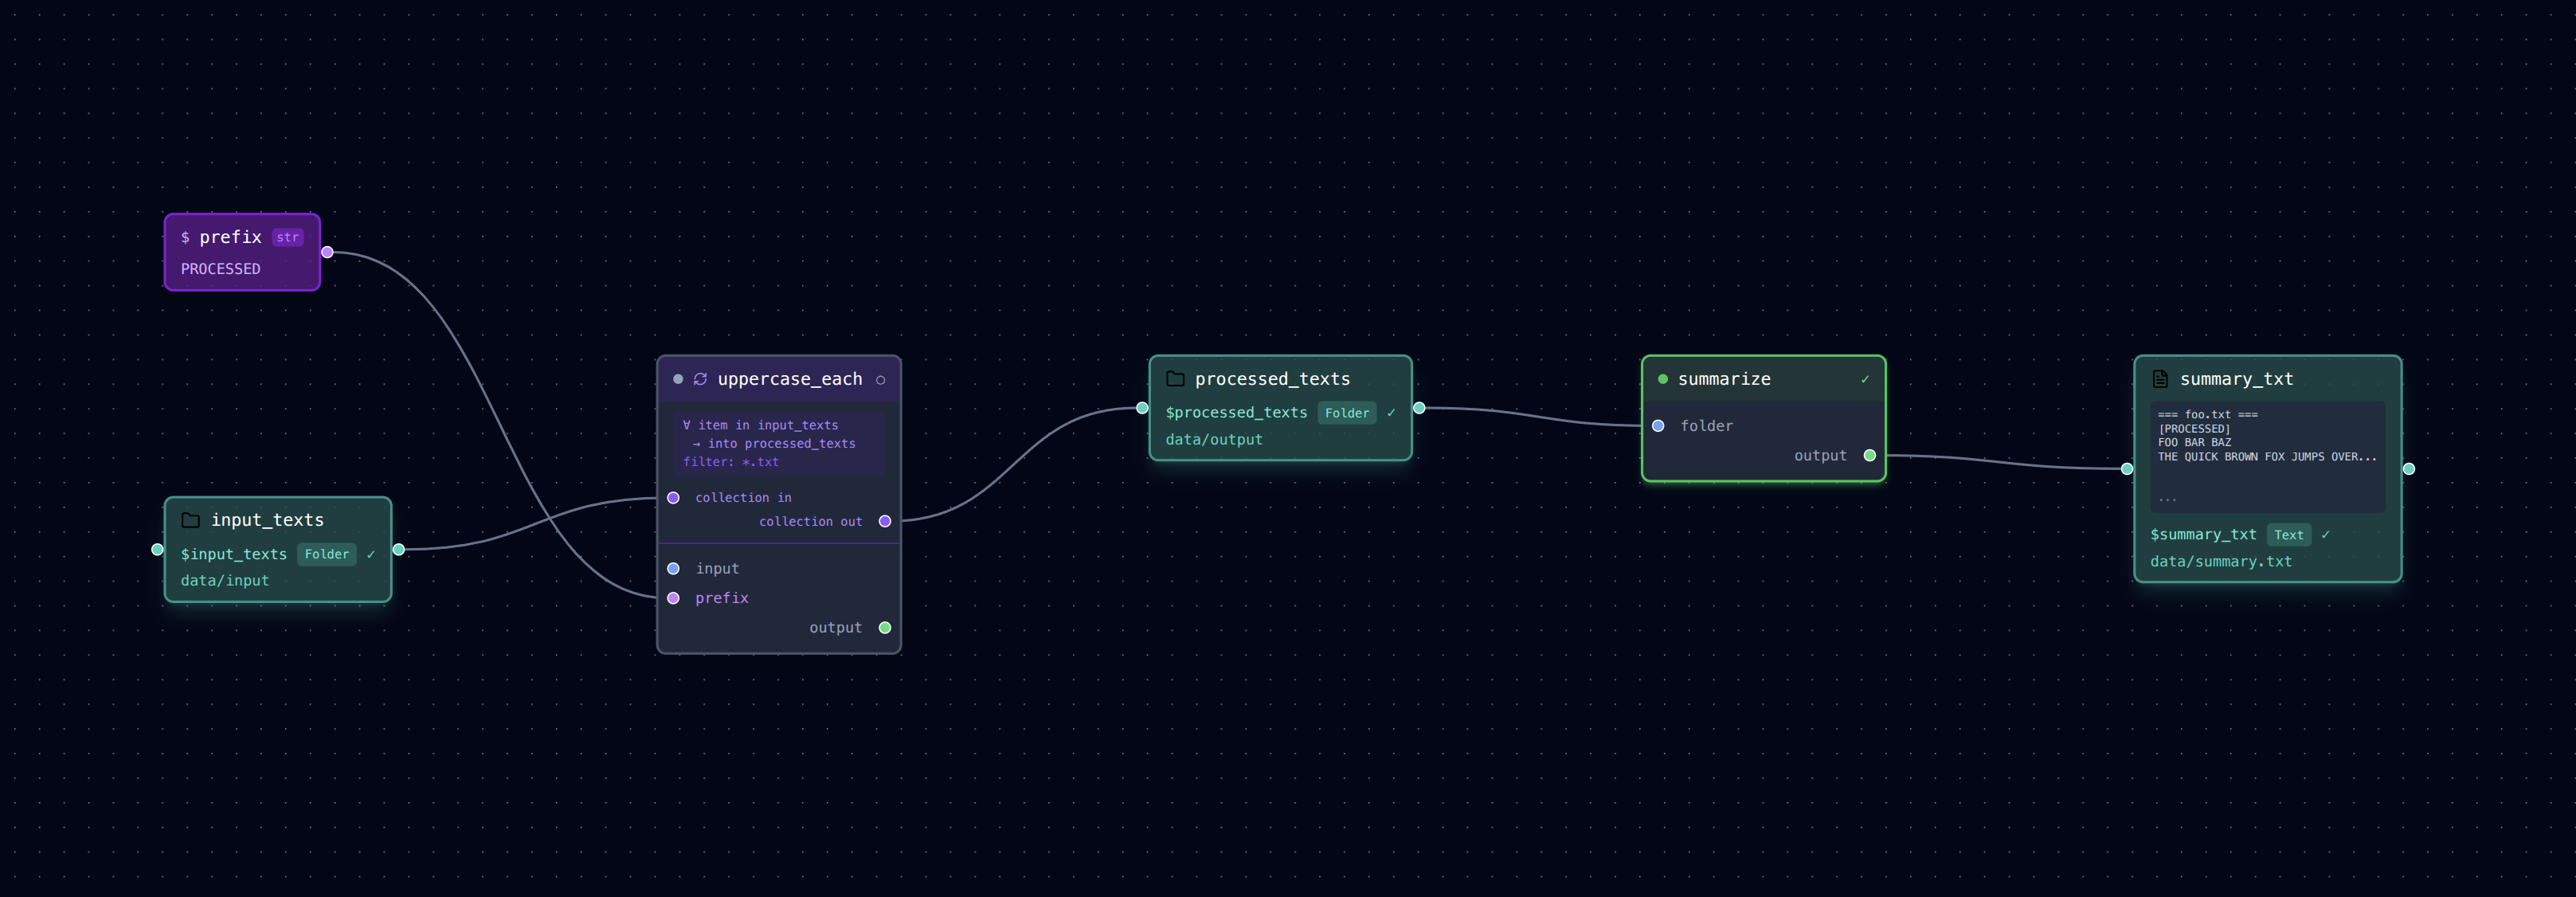Toggle the checkmark beside $summary_txt
This screenshot has width=2576, height=897.
2326,535
